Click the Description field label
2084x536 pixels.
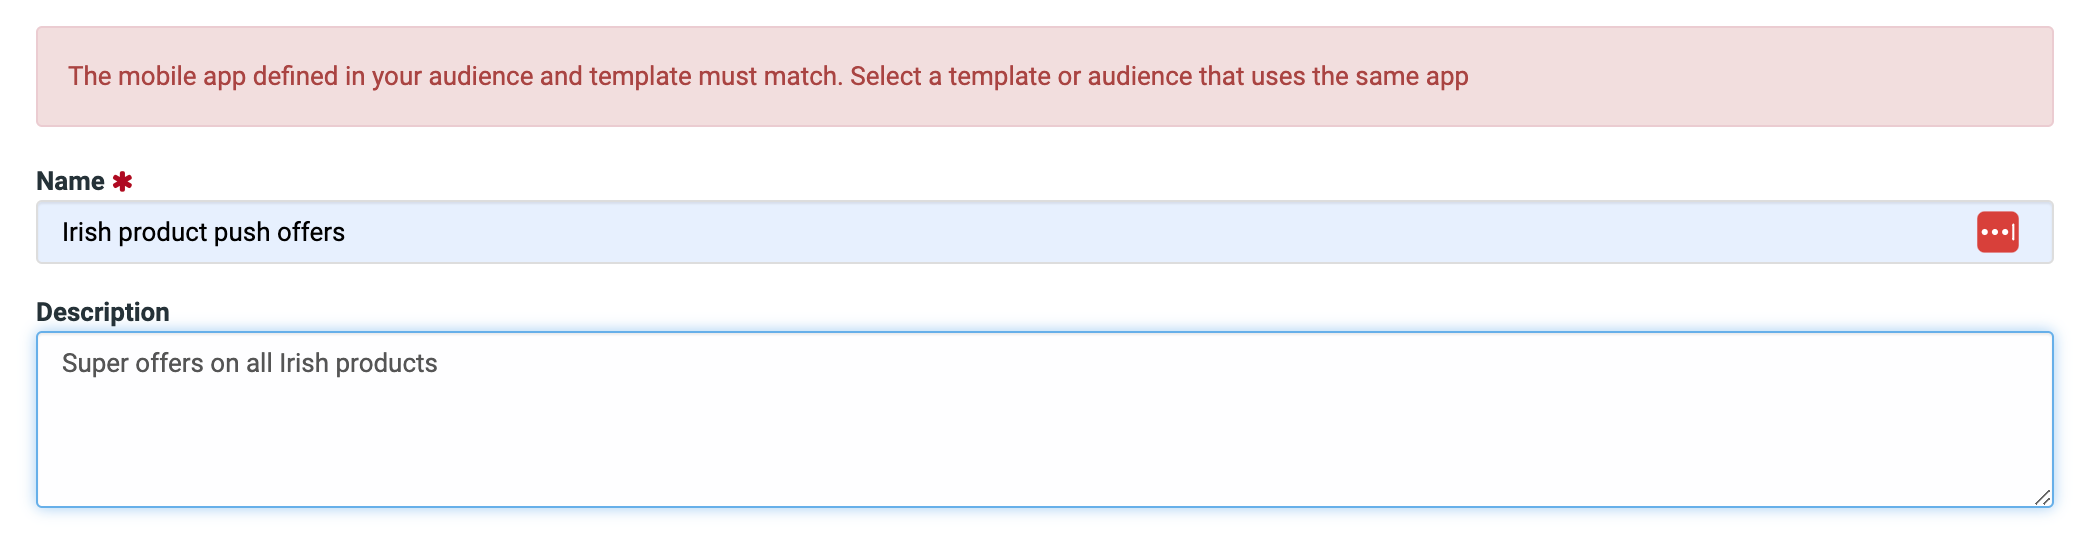[103, 312]
